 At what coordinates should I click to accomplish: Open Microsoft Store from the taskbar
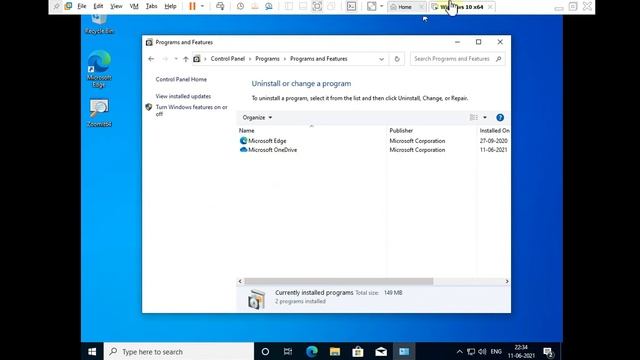358,351
